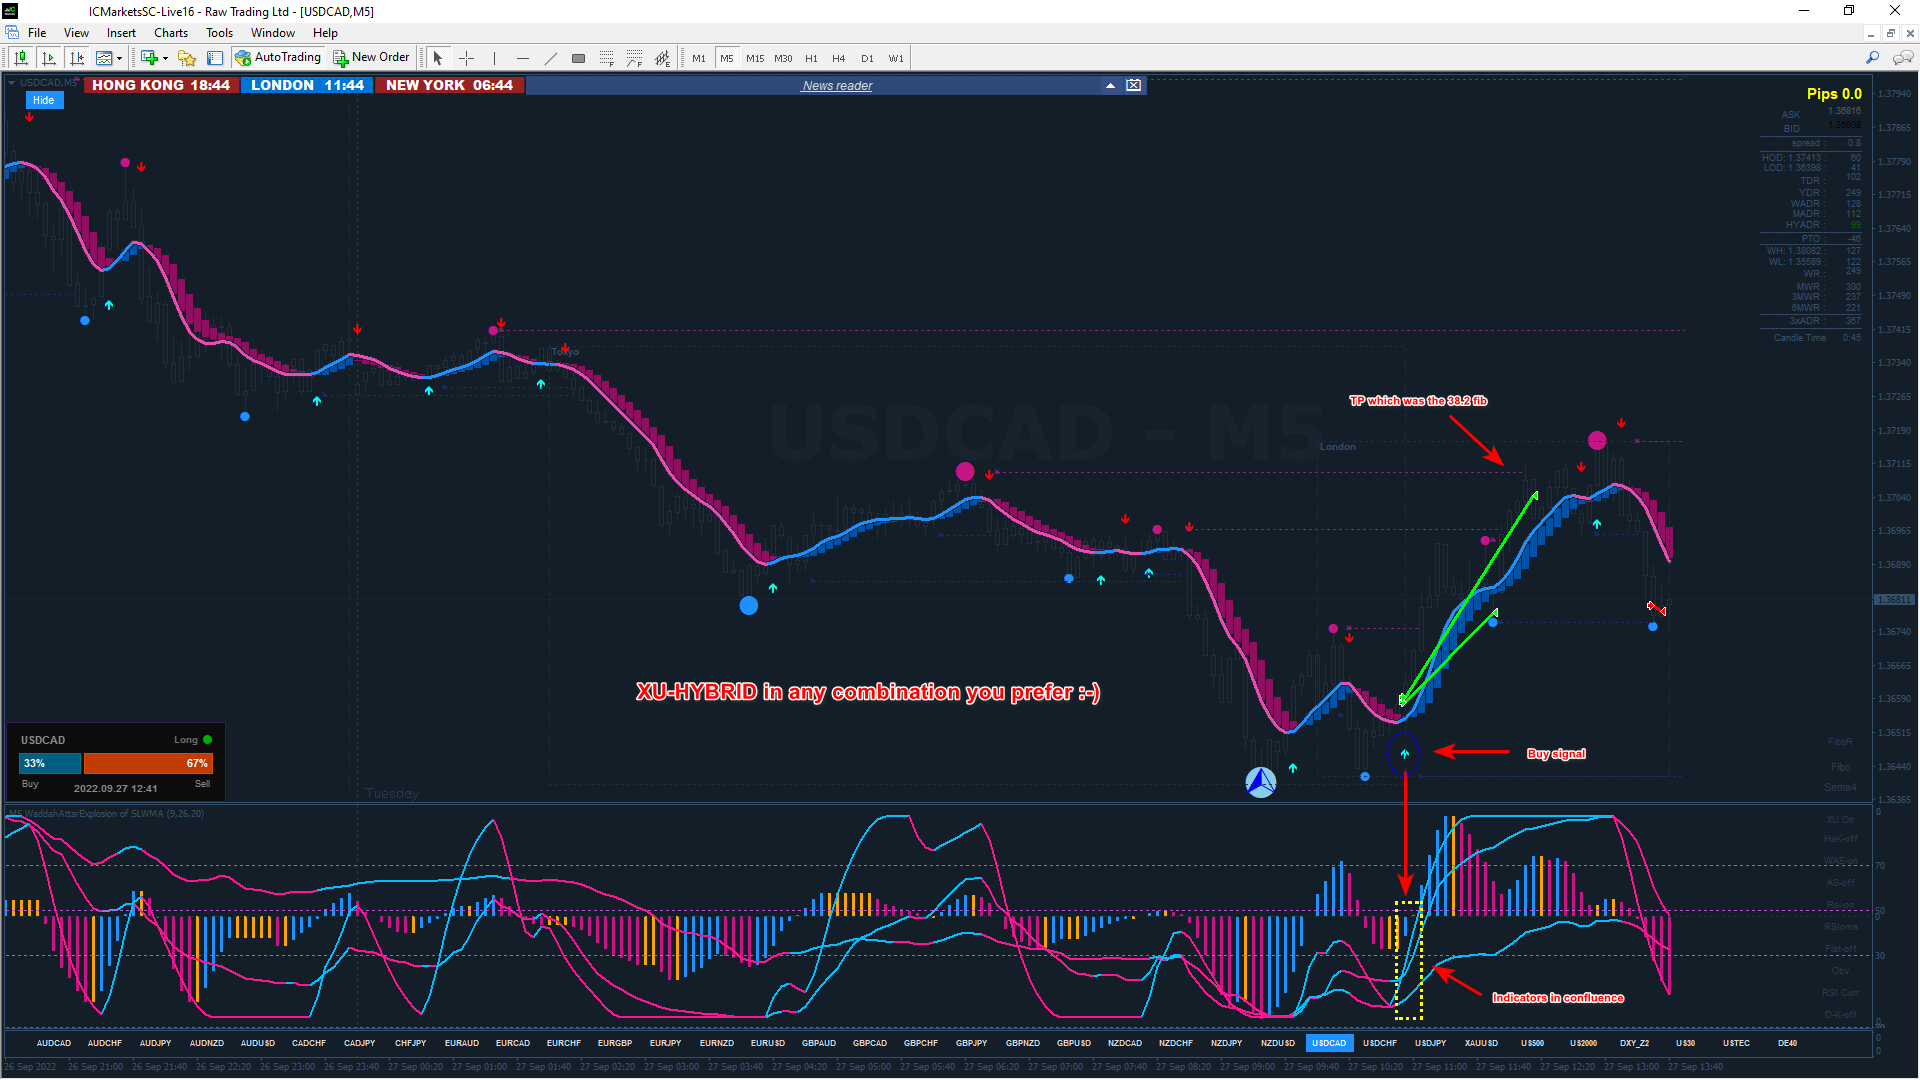Image resolution: width=1920 pixels, height=1080 pixels.
Task: Select the vertical line drawing tool
Action: 494,58
